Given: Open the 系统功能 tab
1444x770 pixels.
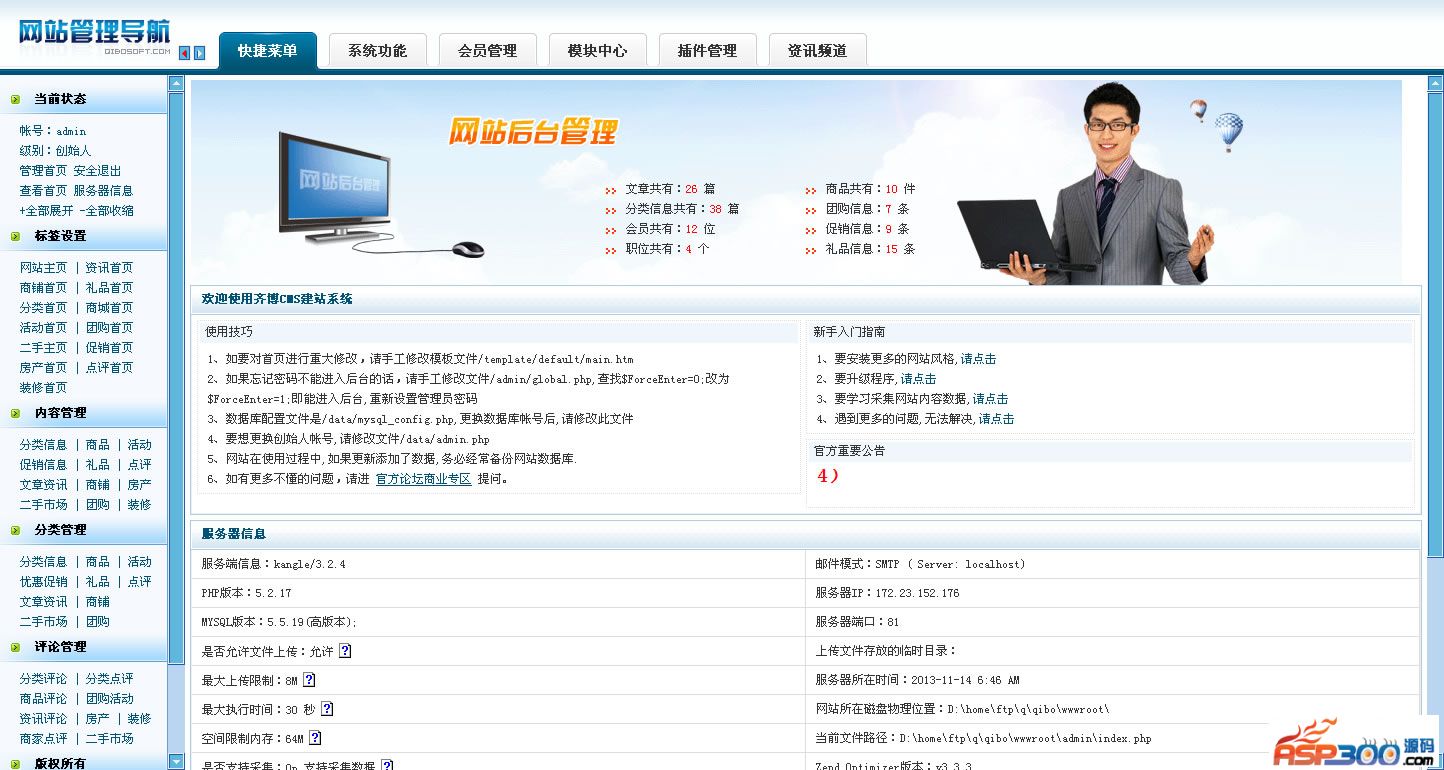Looking at the screenshot, I should (x=377, y=51).
